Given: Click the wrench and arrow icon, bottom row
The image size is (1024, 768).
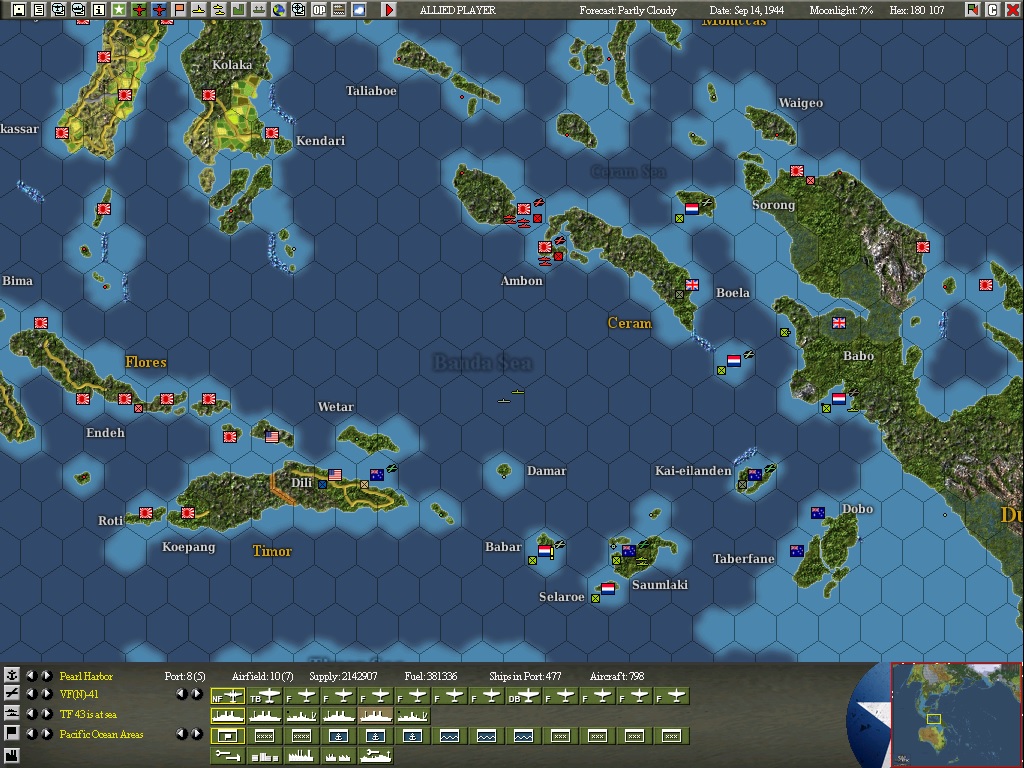Looking at the screenshot, I should 227,756.
